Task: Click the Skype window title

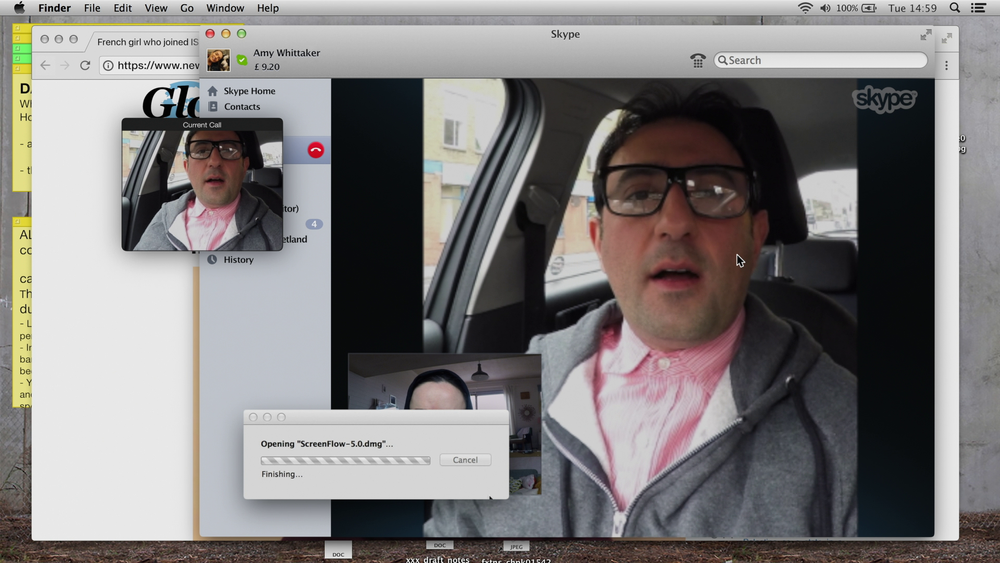Action: point(565,34)
